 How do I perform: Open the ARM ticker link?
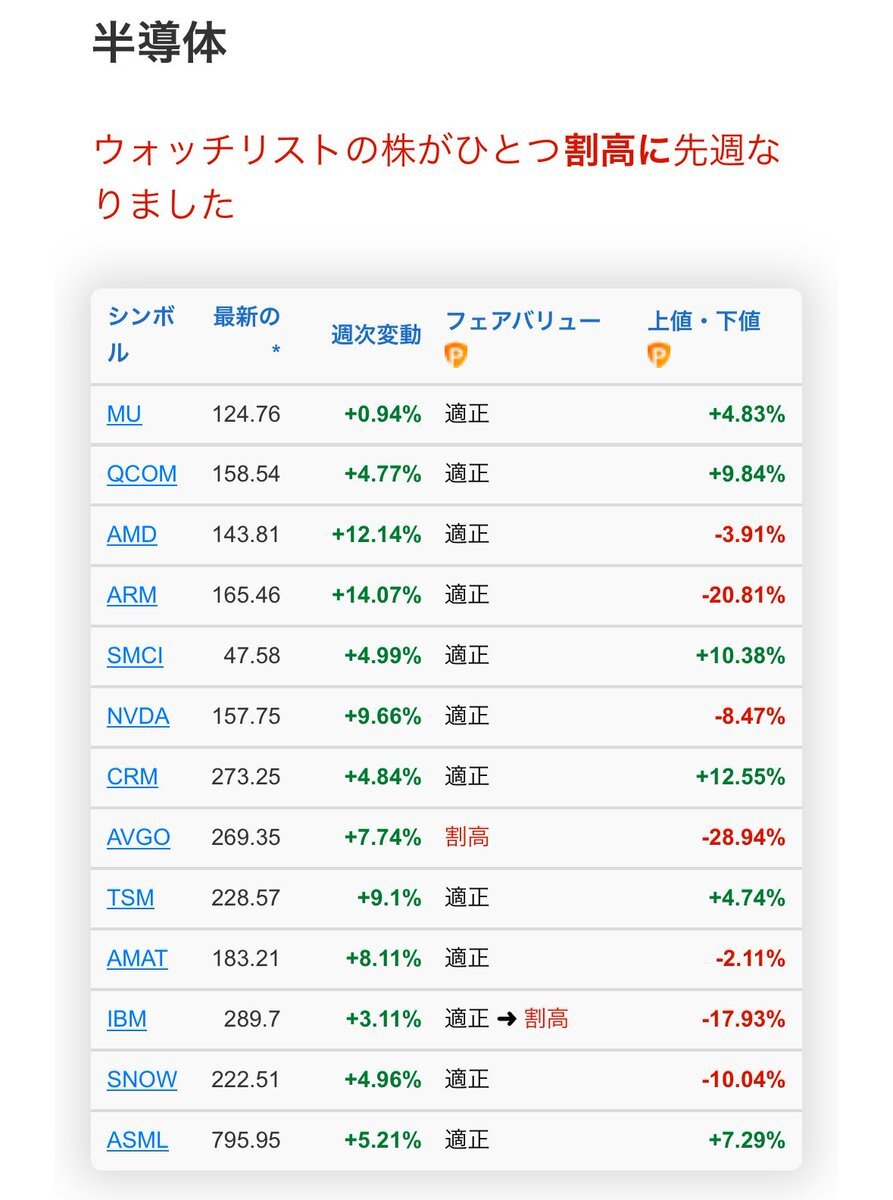tap(132, 595)
